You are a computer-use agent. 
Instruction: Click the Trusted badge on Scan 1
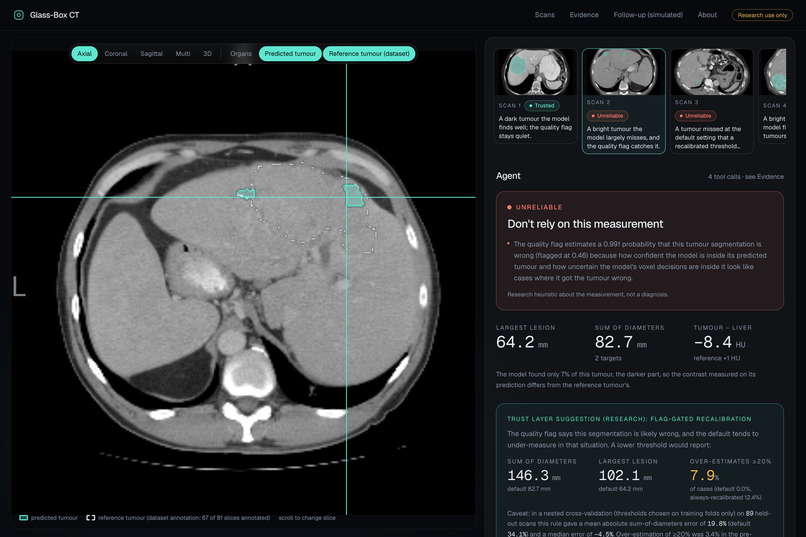point(542,105)
